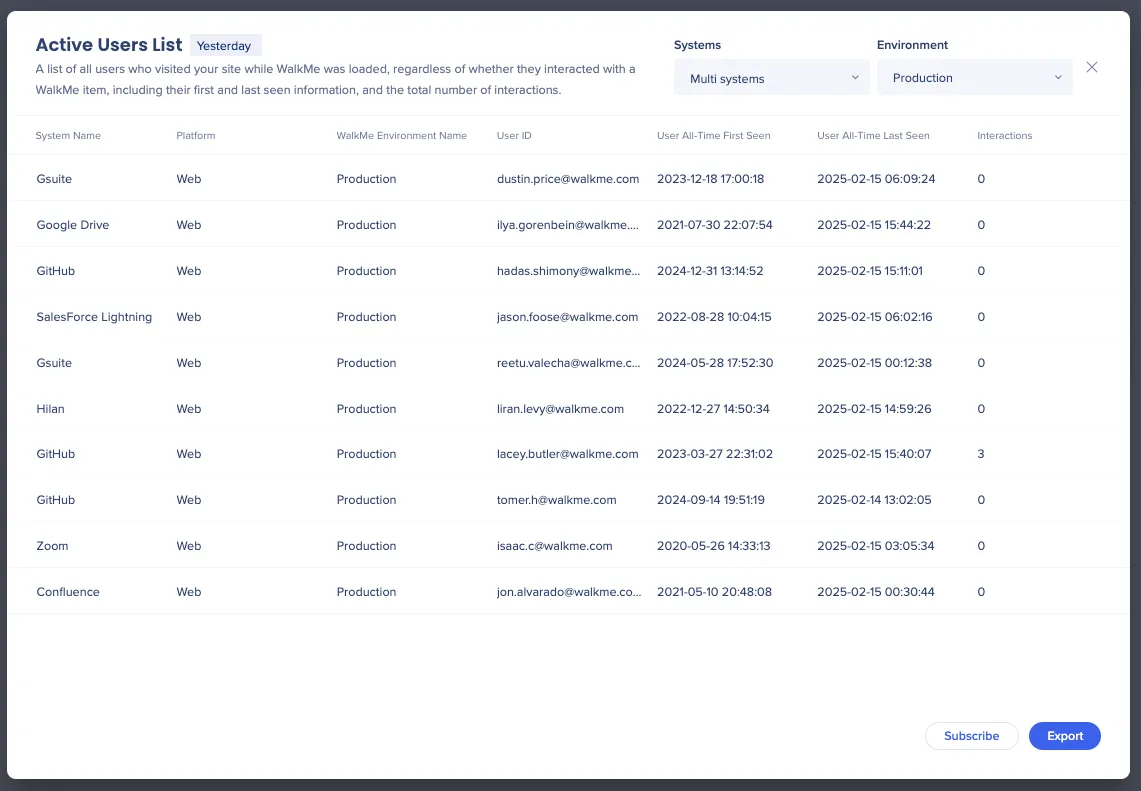Open the Systems dropdown showing Multi systems
The height and width of the screenshot is (791, 1141).
(x=771, y=78)
